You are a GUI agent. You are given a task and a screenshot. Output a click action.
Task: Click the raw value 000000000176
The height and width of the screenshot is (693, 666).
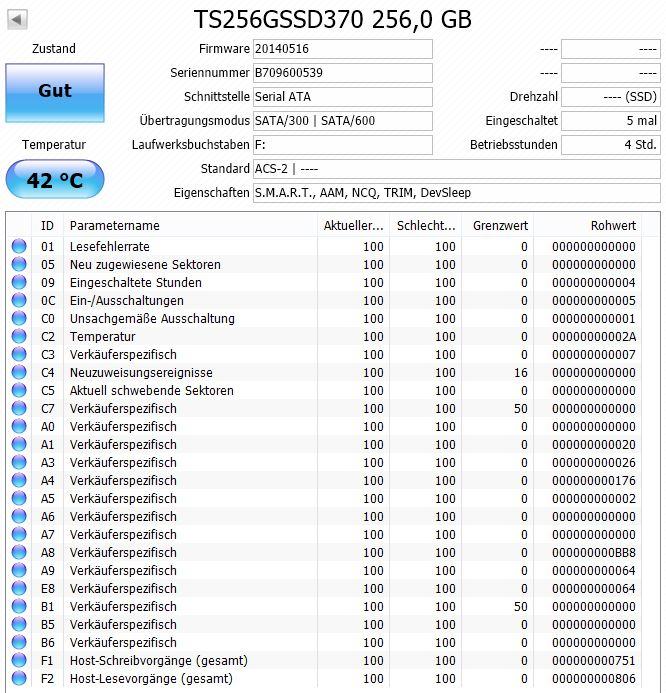594,481
